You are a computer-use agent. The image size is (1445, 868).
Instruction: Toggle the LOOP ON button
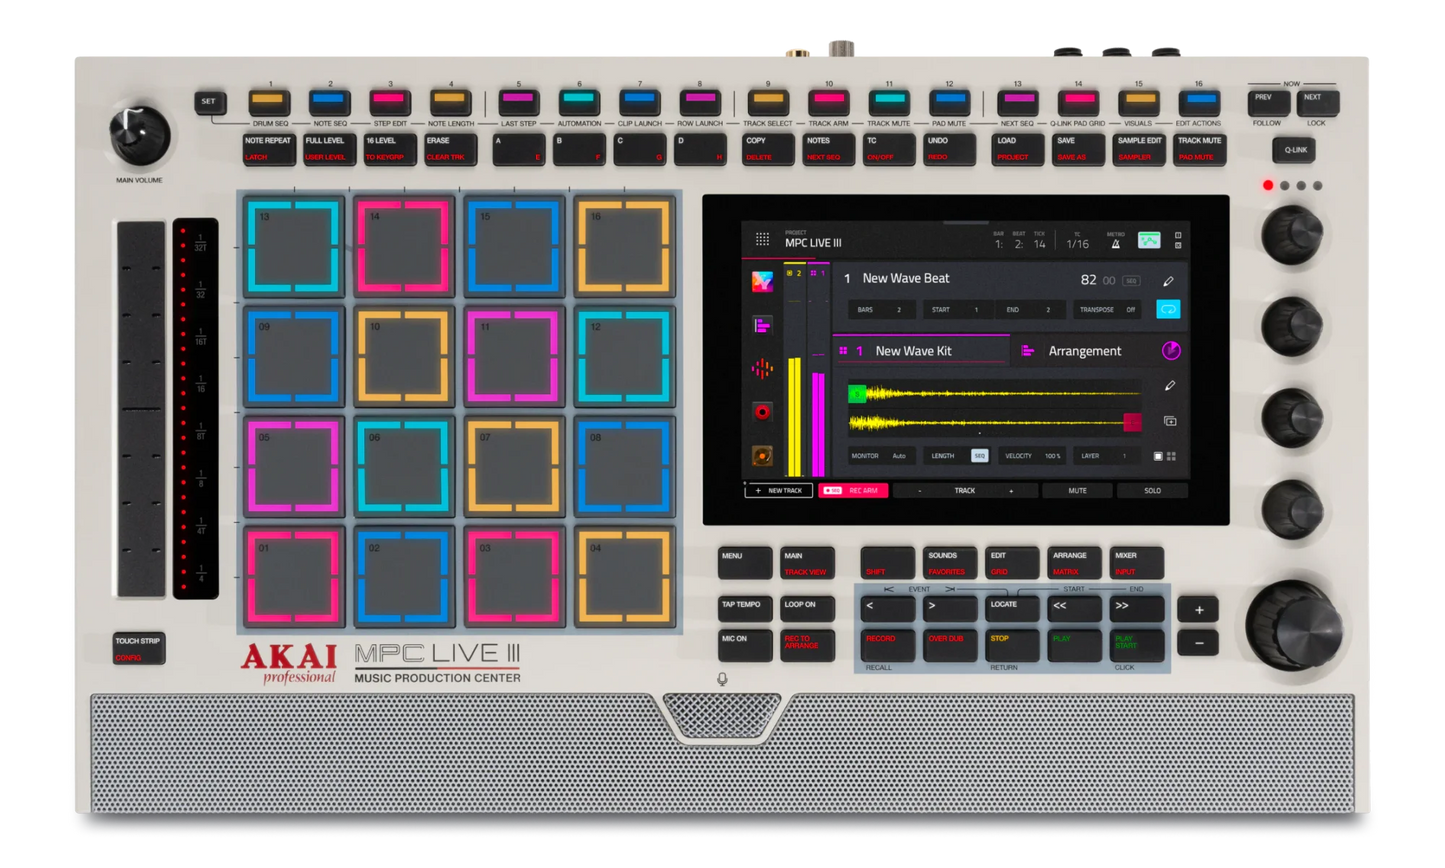[x=807, y=609]
